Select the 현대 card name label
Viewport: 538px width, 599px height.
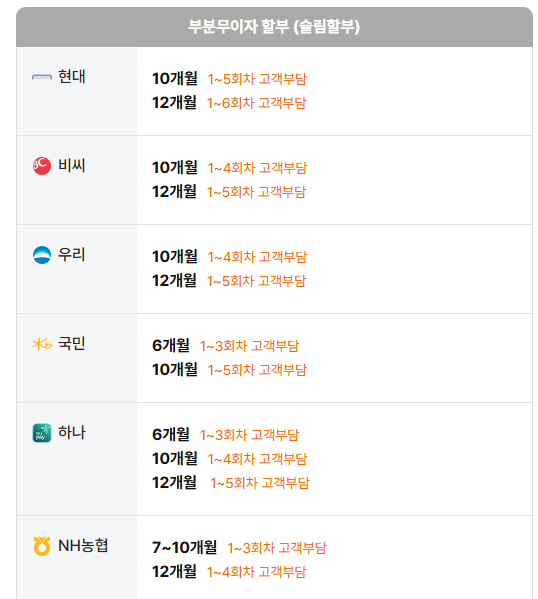click(x=71, y=76)
